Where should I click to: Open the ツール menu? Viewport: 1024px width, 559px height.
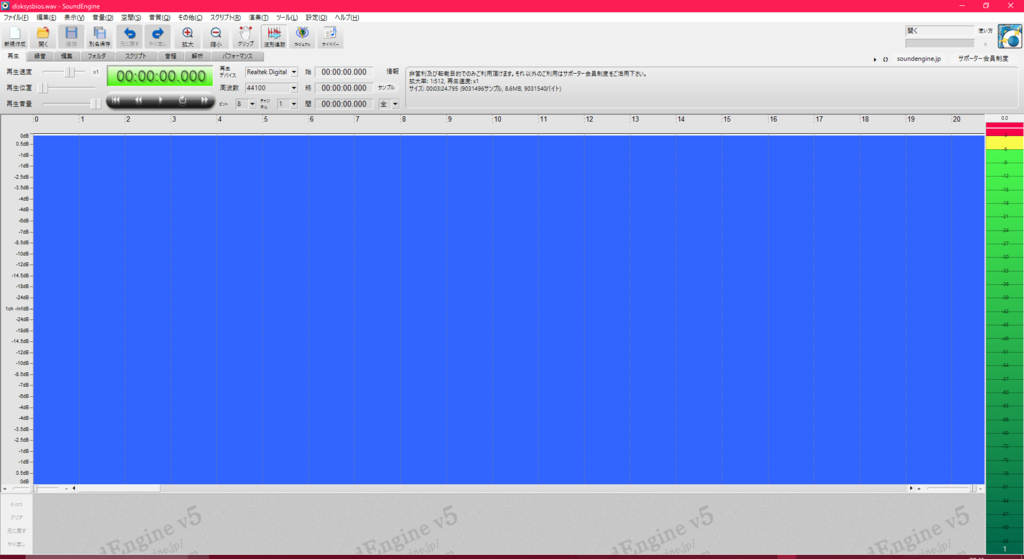click(287, 18)
